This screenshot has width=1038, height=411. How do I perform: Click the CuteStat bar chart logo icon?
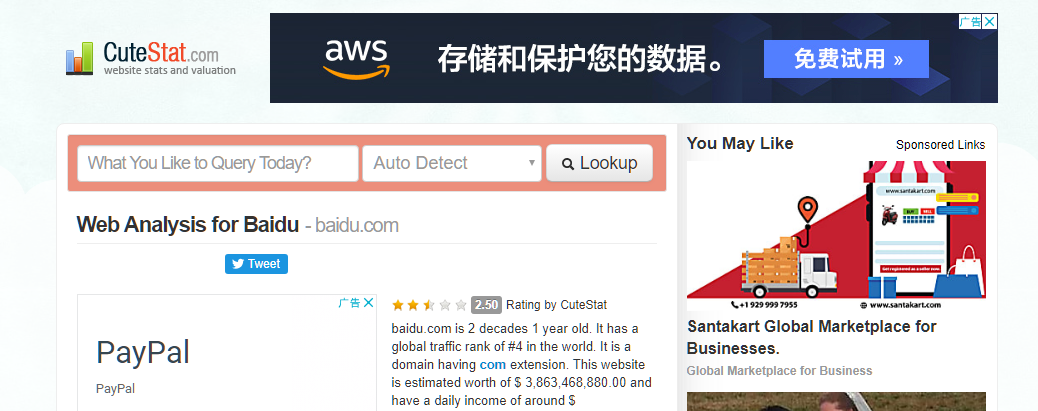tap(80, 58)
